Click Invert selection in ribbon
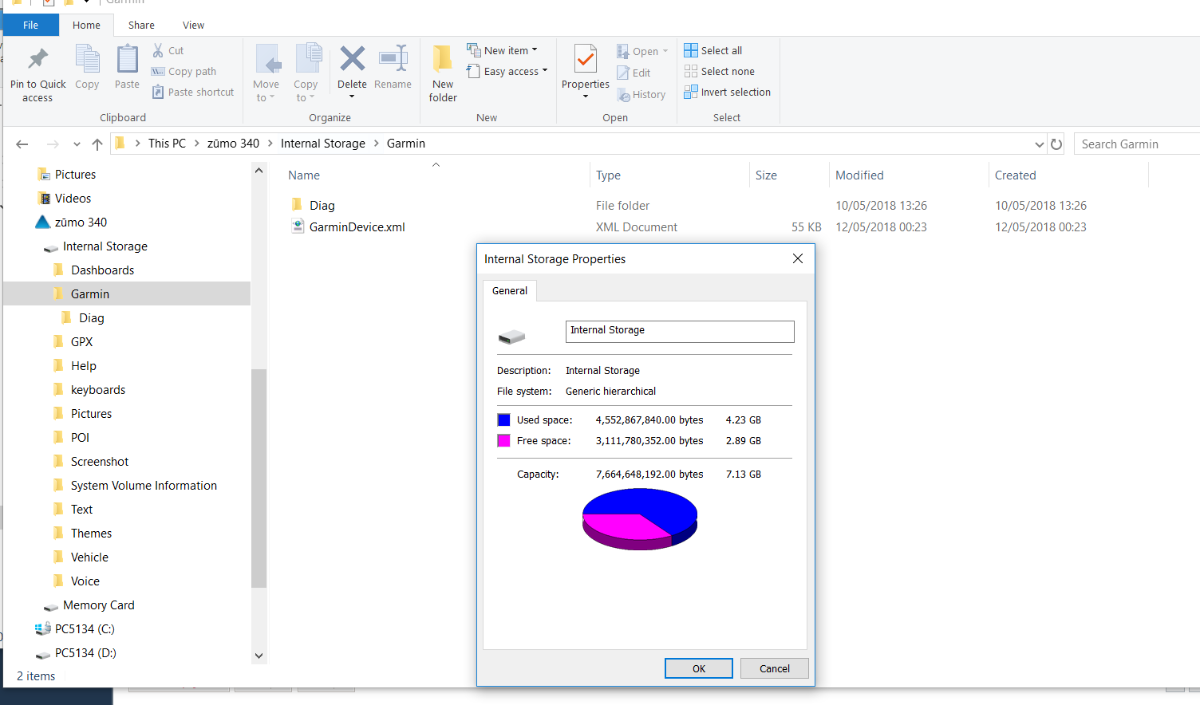This screenshot has height=705, width=1200. (x=727, y=92)
